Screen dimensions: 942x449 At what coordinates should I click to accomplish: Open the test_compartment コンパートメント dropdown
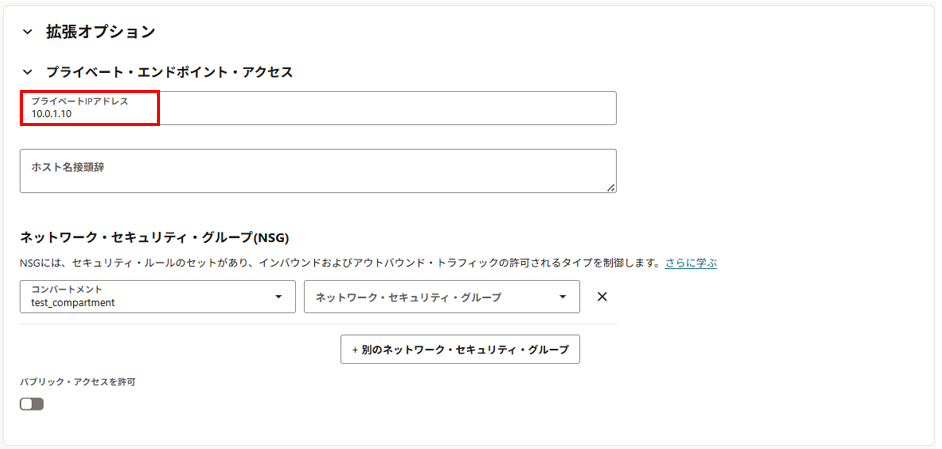pyautogui.click(x=150, y=297)
